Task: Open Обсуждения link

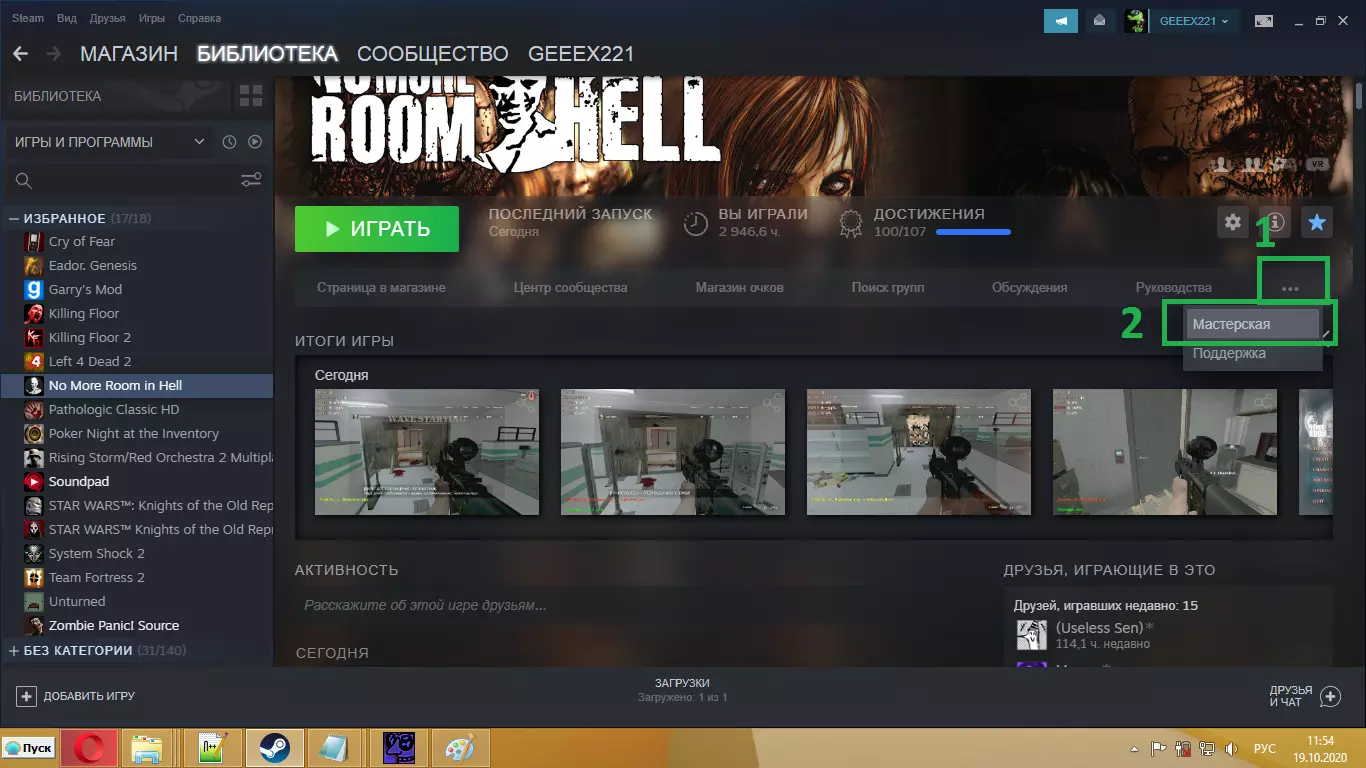Action: (x=1030, y=288)
